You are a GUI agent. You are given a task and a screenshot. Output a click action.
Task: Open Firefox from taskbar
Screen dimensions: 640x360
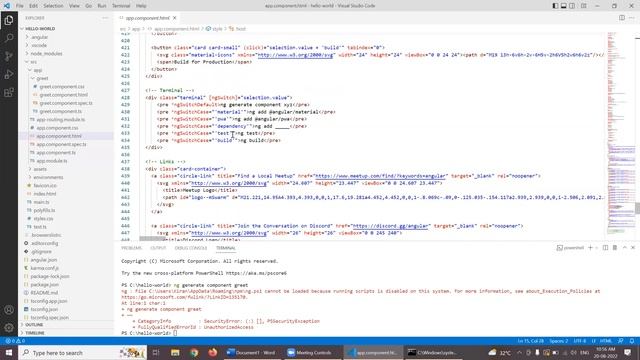pos(213,353)
